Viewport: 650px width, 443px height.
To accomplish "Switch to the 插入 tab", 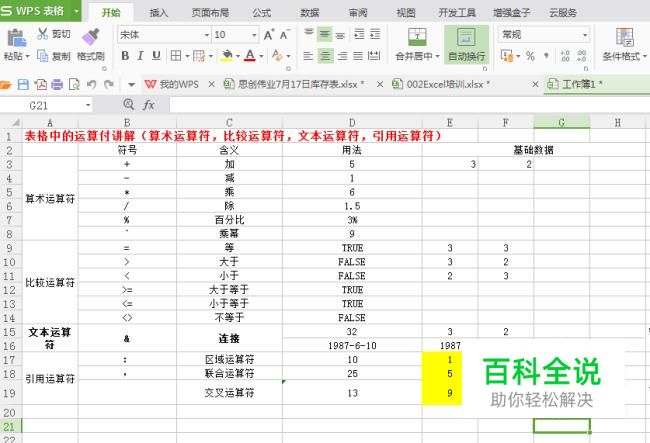I will pyautogui.click(x=158, y=13).
